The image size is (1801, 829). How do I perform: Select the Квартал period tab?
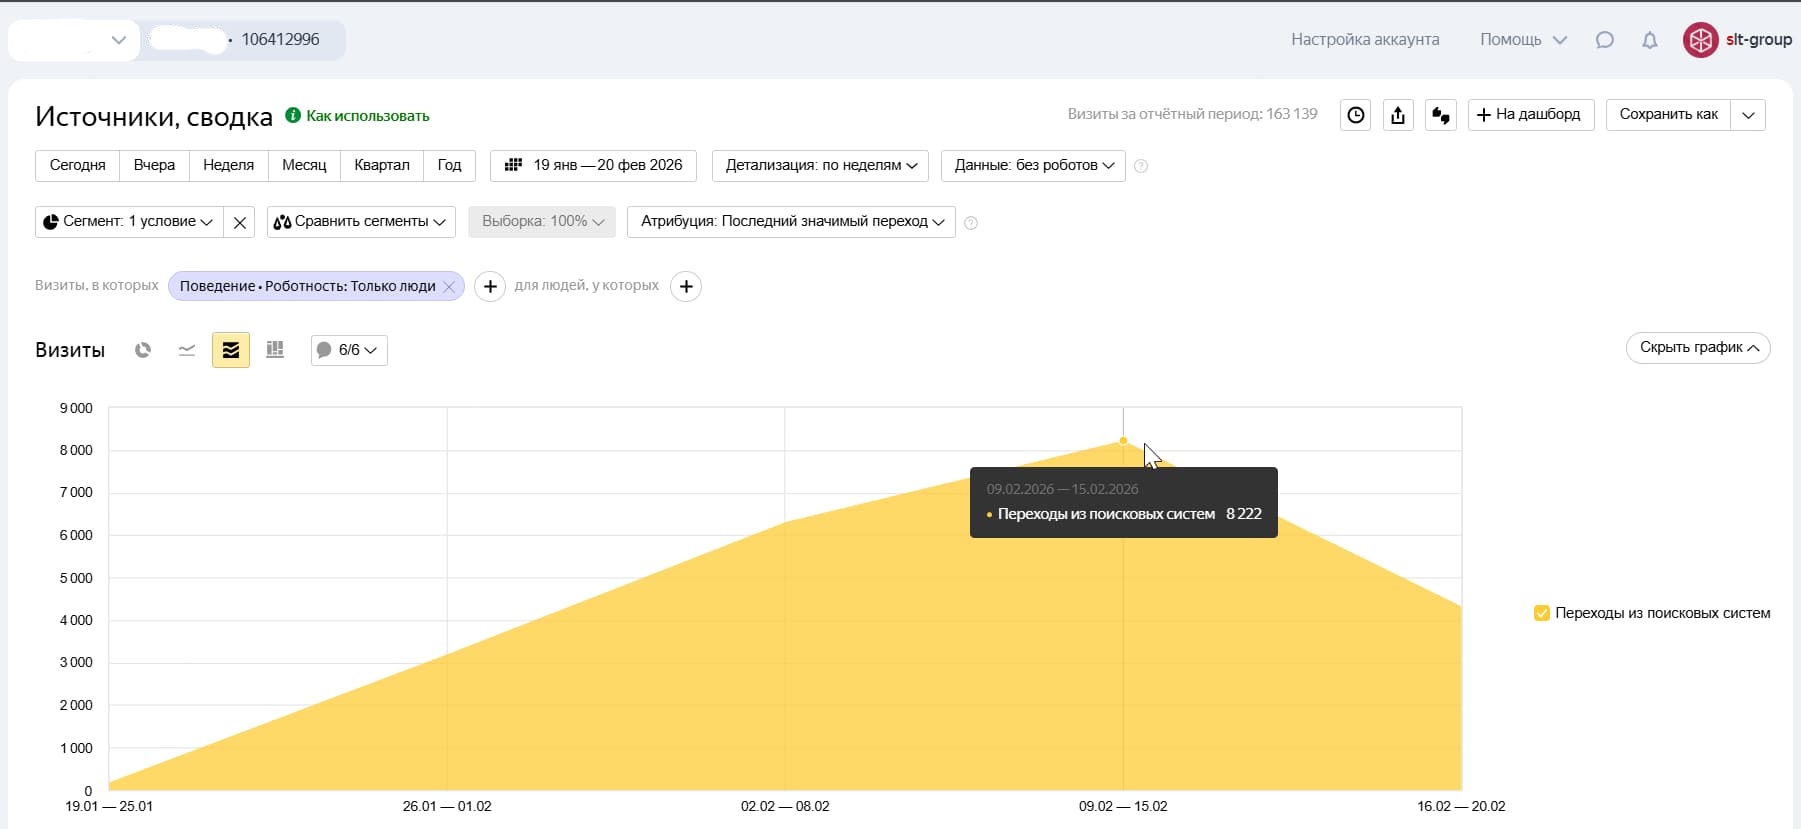click(x=382, y=165)
